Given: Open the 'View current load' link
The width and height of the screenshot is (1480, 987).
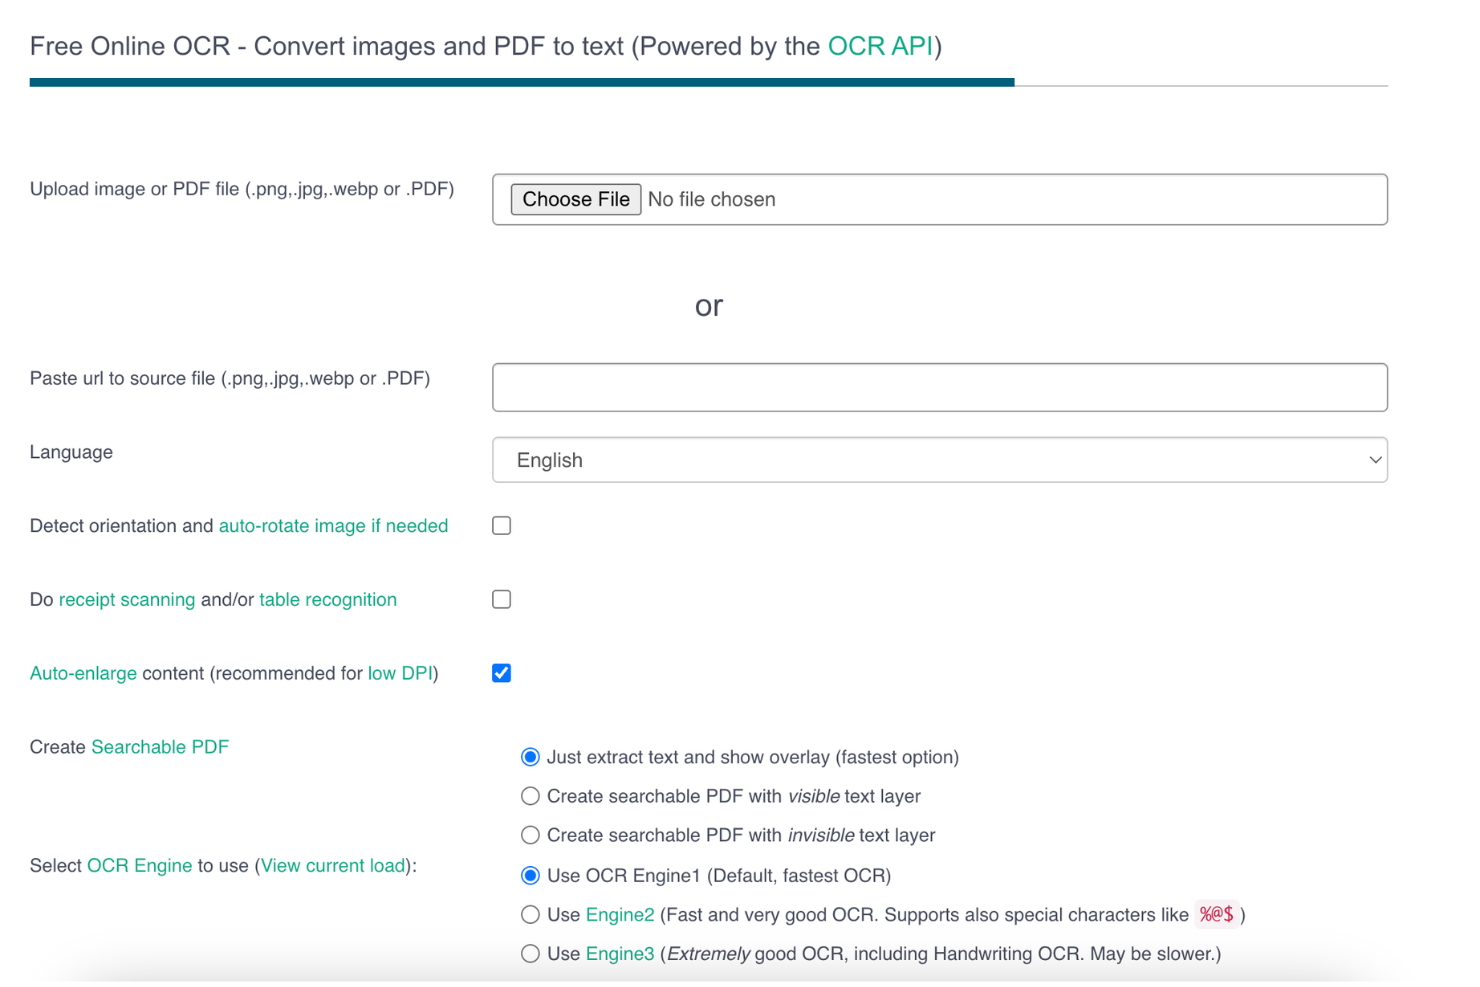Looking at the screenshot, I should pos(333,865).
